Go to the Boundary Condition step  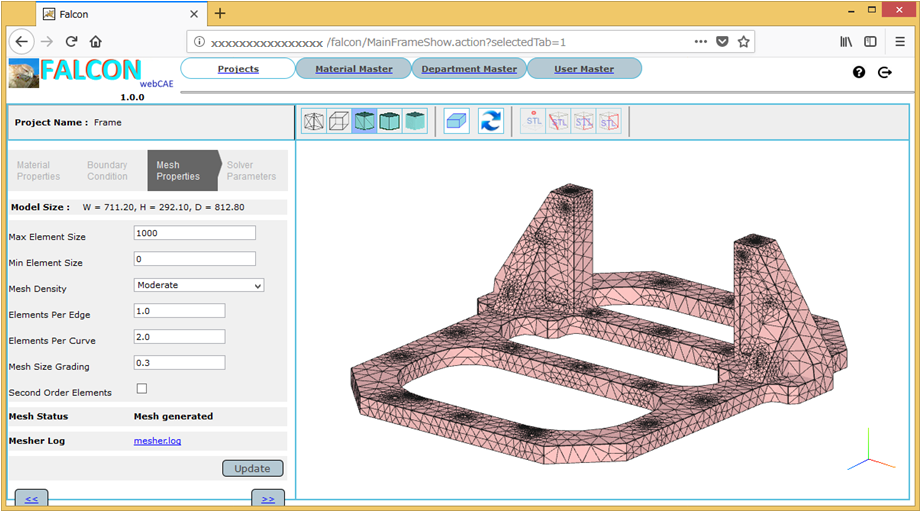(107, 171)
